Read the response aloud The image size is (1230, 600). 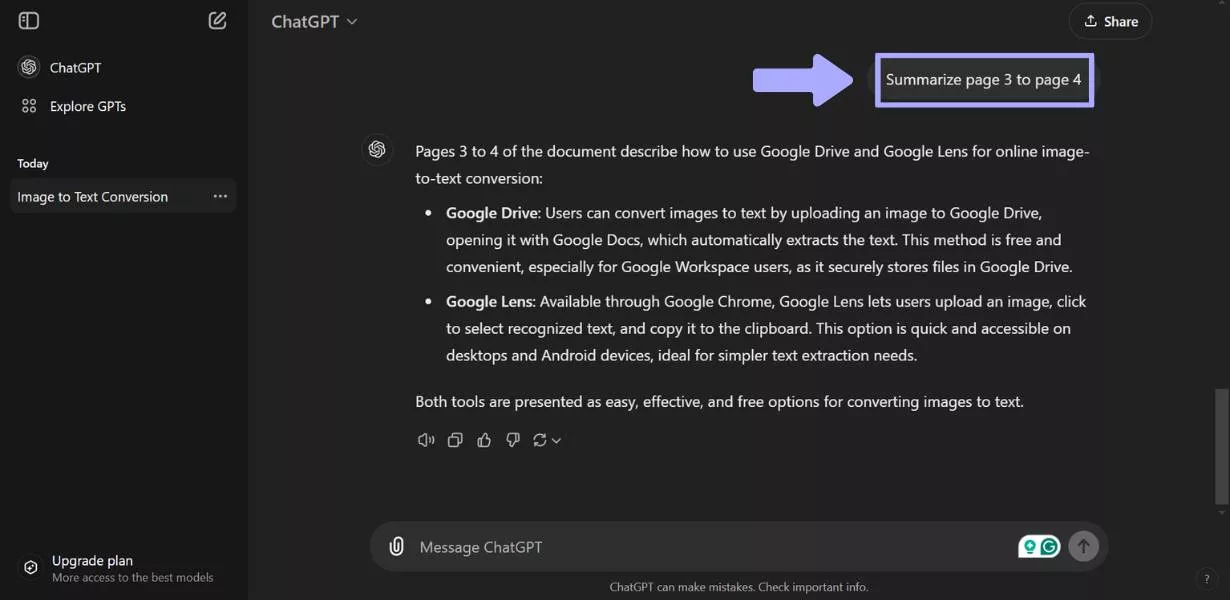[426, 440]
